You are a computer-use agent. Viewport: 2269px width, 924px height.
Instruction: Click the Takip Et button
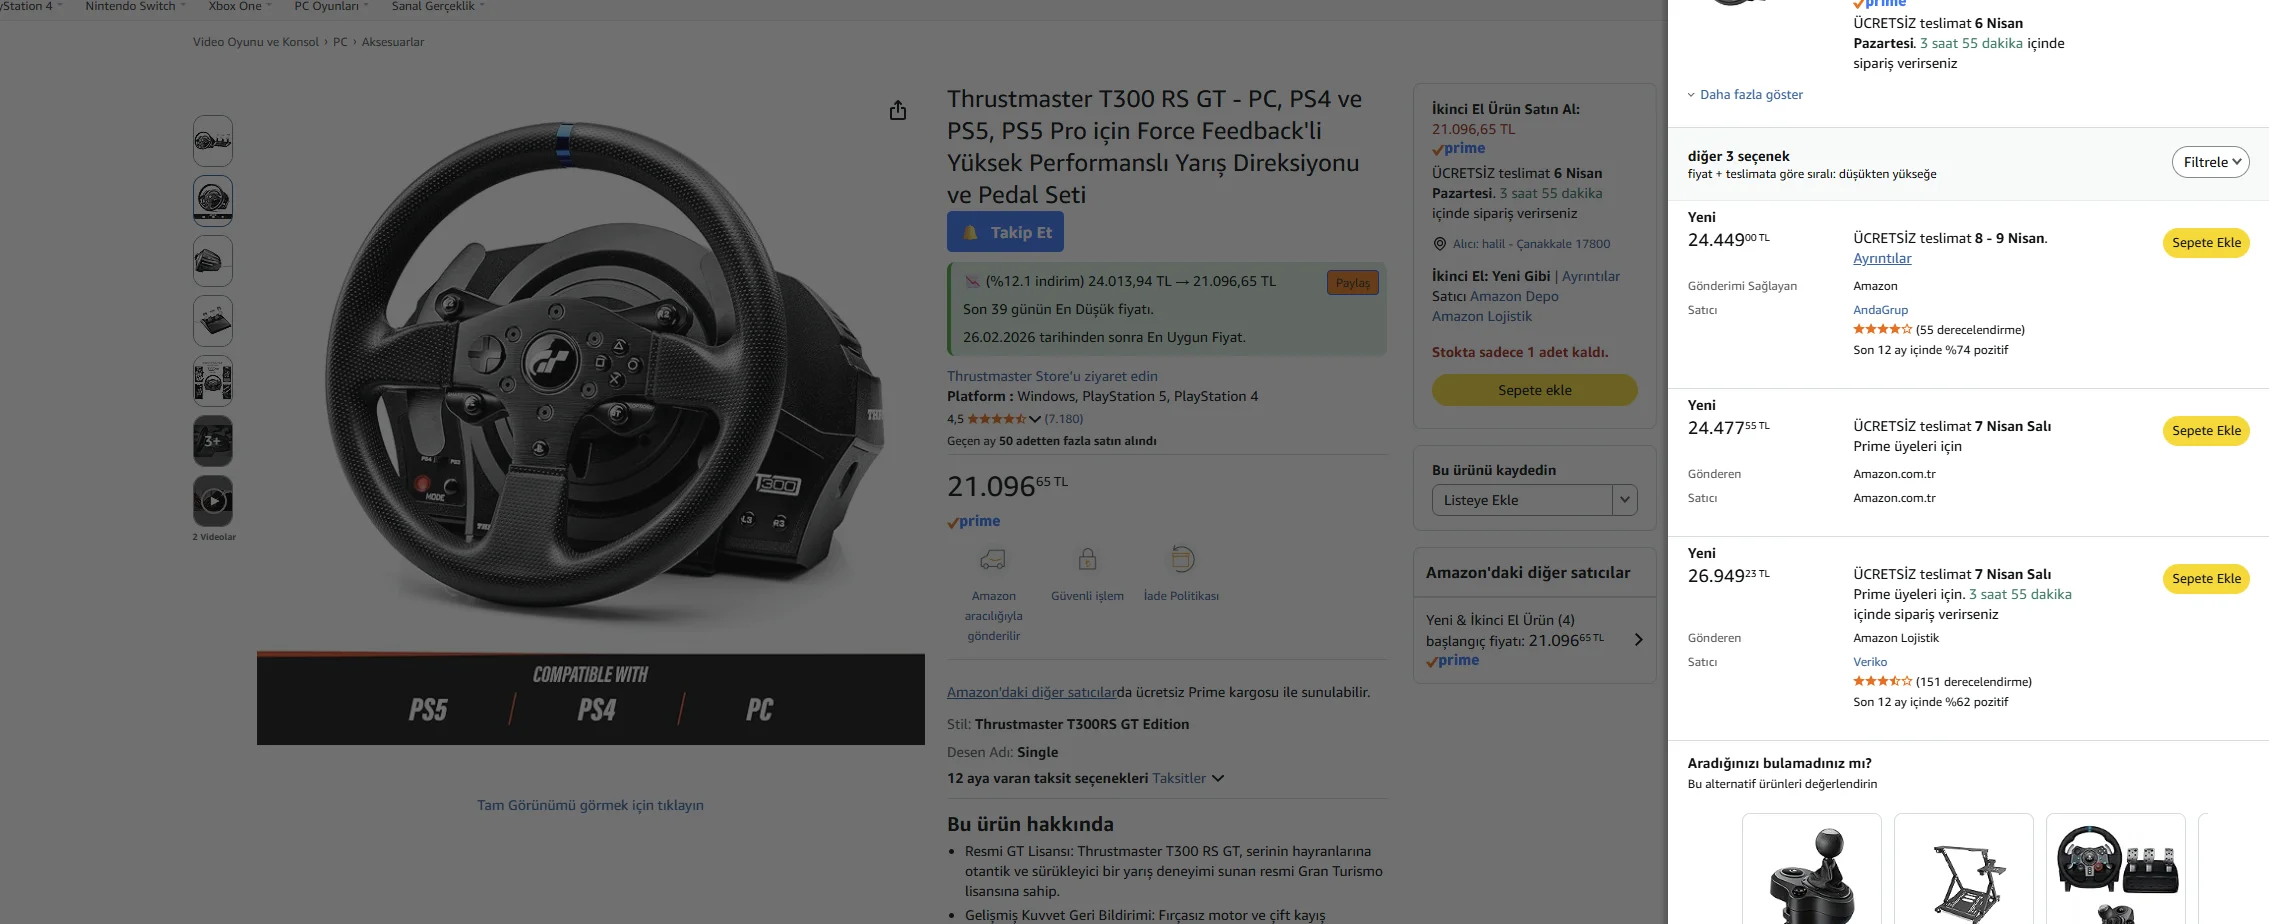(x=1005, y=232)
